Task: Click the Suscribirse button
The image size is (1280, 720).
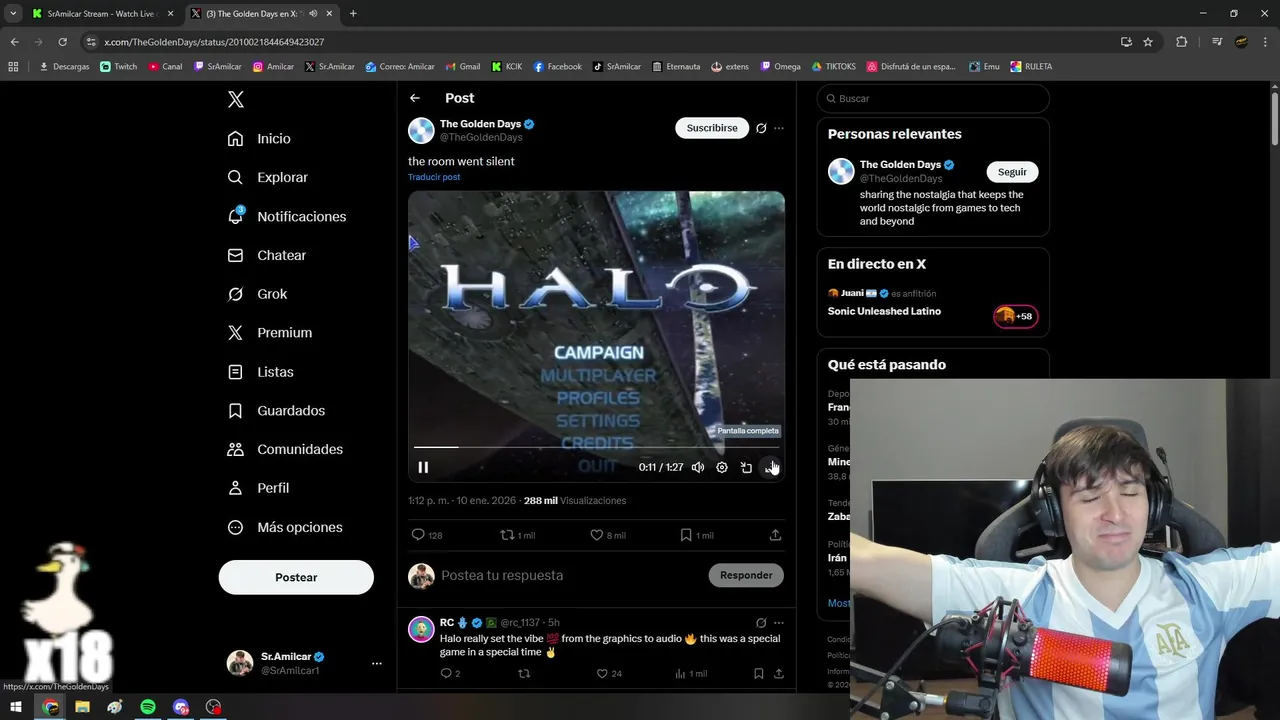Action: [x=712, y=128]
